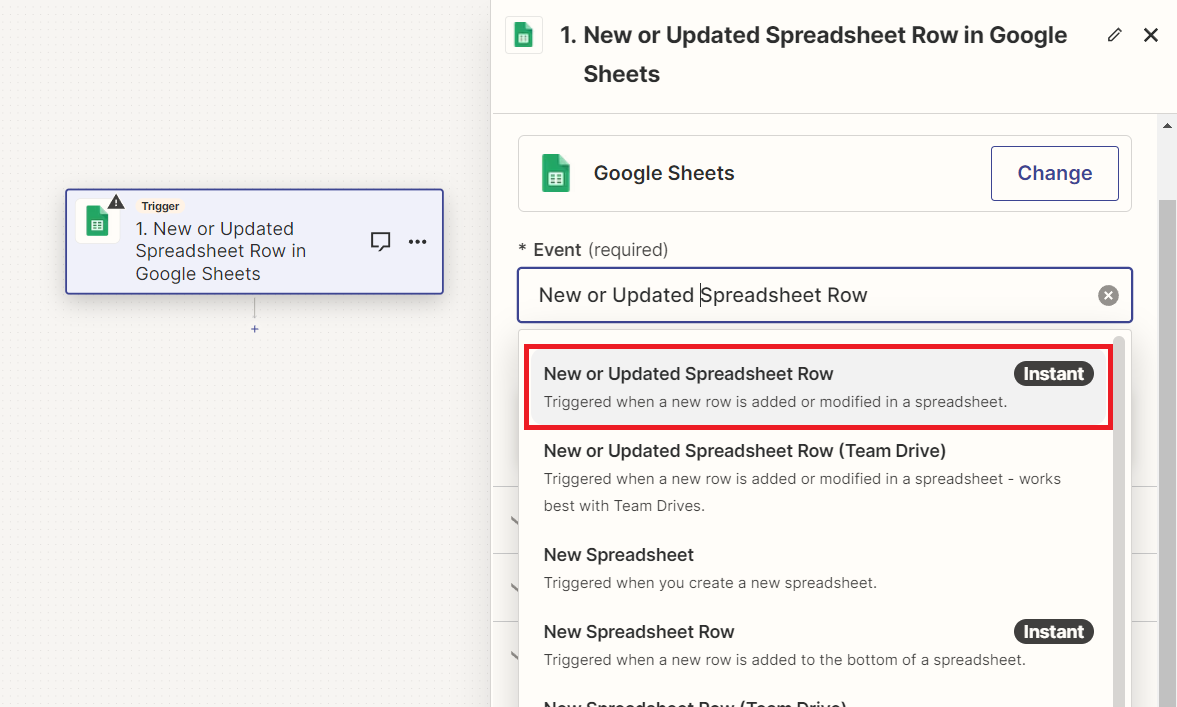Click the Google Sheets icon on the trigger node
This screenshot has height=707, width=1177.
click(x=97, y=221)
